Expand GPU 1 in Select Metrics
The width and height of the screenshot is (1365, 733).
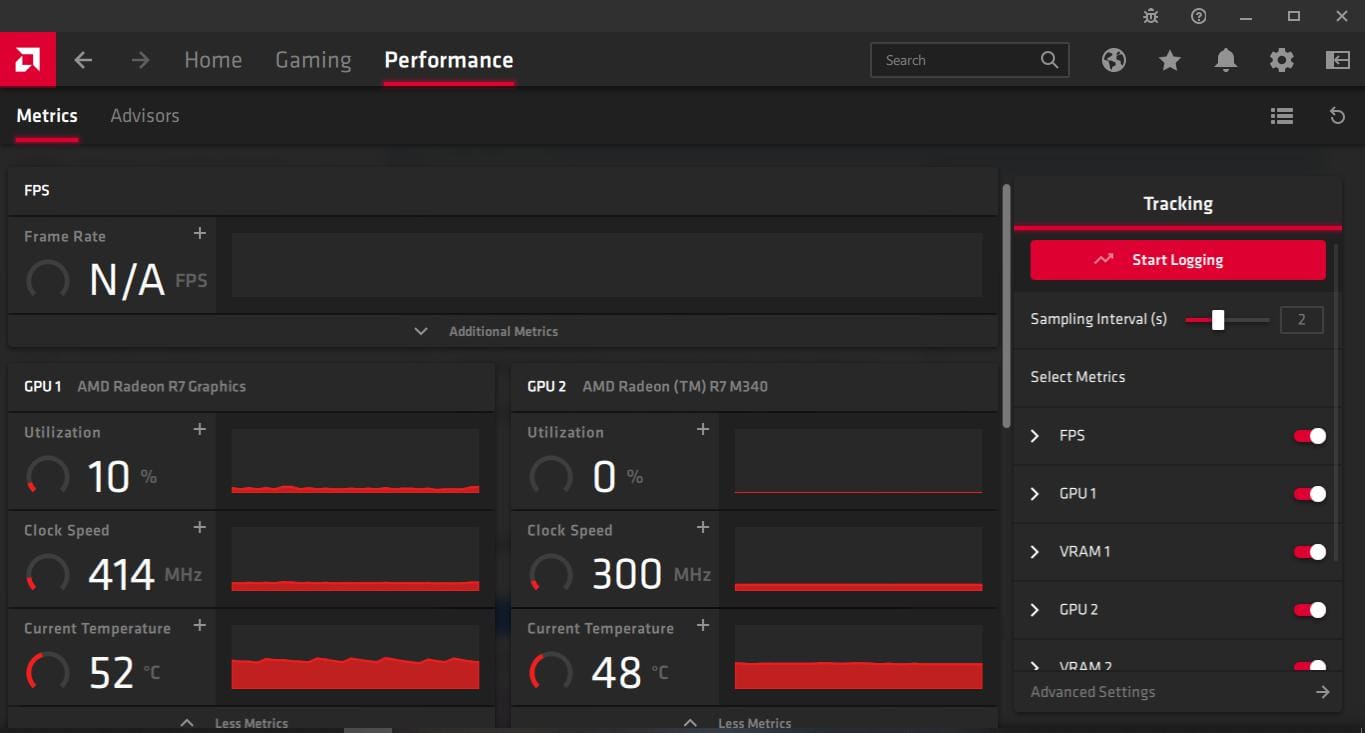[x=1035, y=494]
